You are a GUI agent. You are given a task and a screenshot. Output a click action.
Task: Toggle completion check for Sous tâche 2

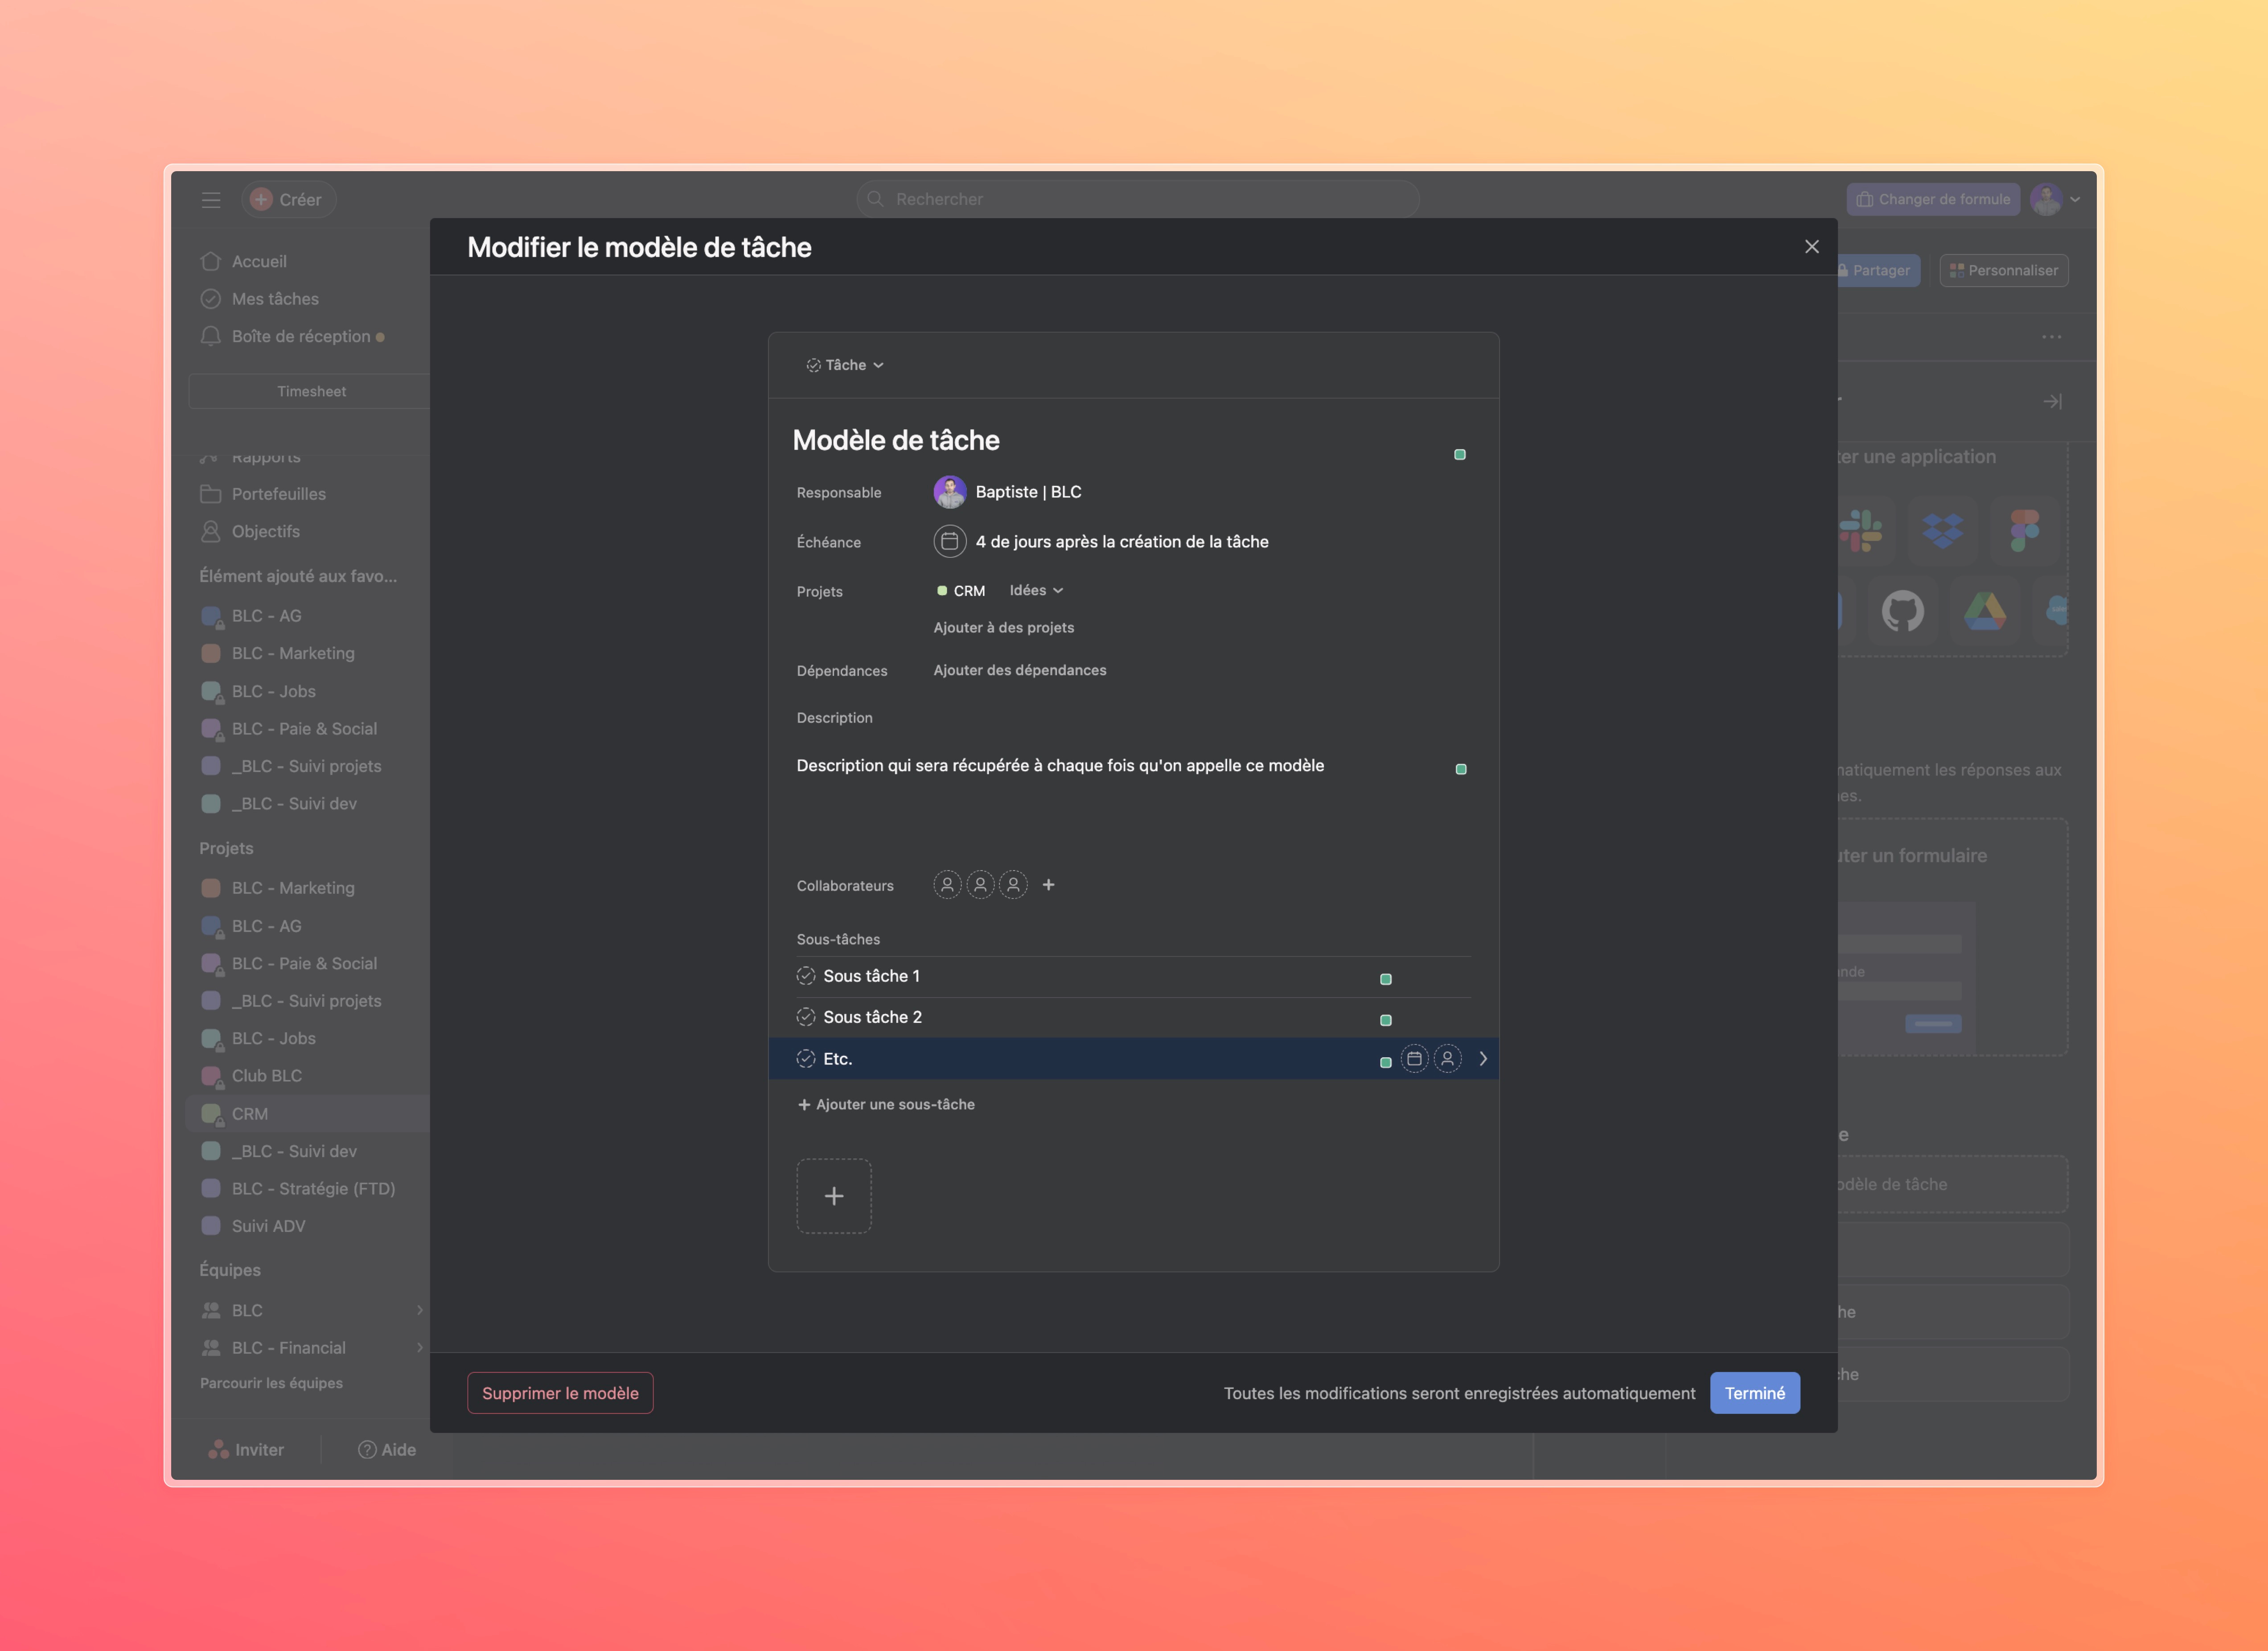coord(806,1017)
